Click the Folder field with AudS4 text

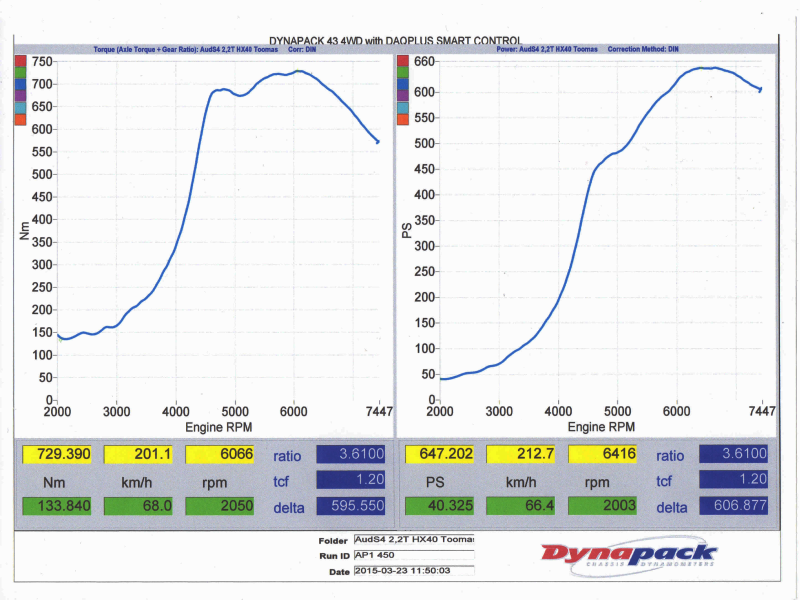(414, 539)
